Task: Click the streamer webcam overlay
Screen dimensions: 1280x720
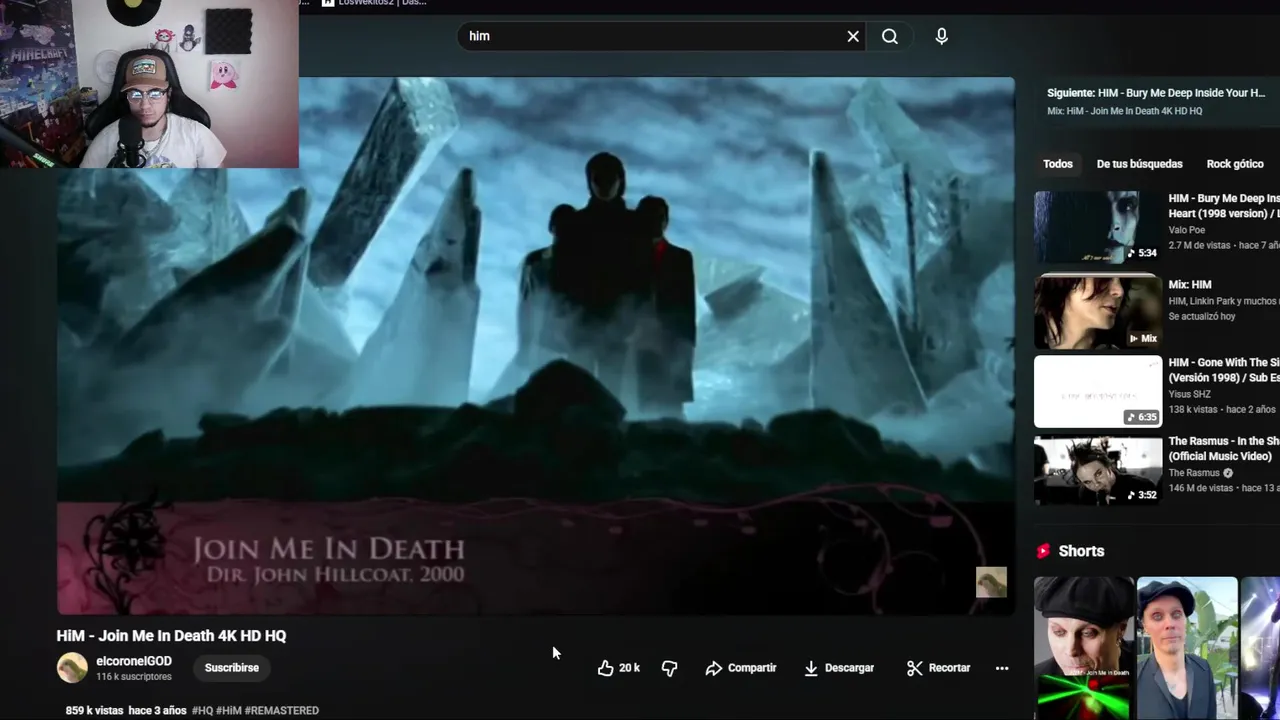Action: [149, 84]
